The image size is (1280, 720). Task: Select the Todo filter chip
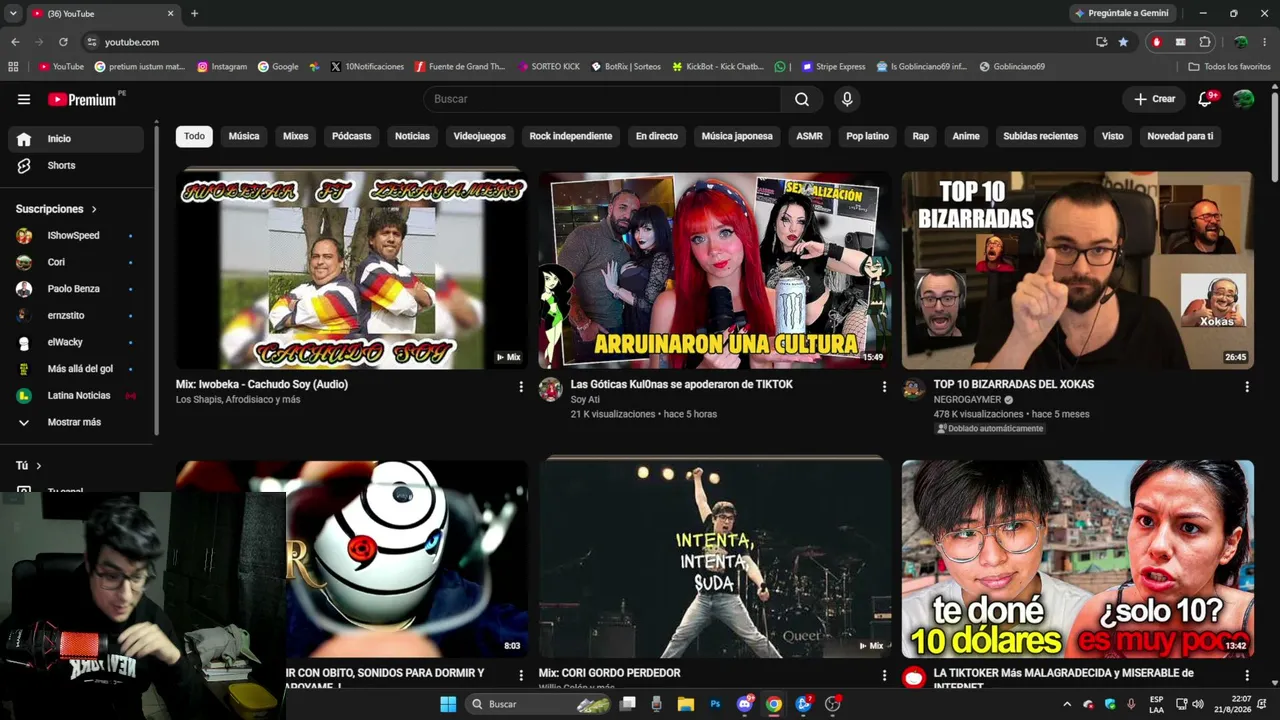[x=194, y=136]
